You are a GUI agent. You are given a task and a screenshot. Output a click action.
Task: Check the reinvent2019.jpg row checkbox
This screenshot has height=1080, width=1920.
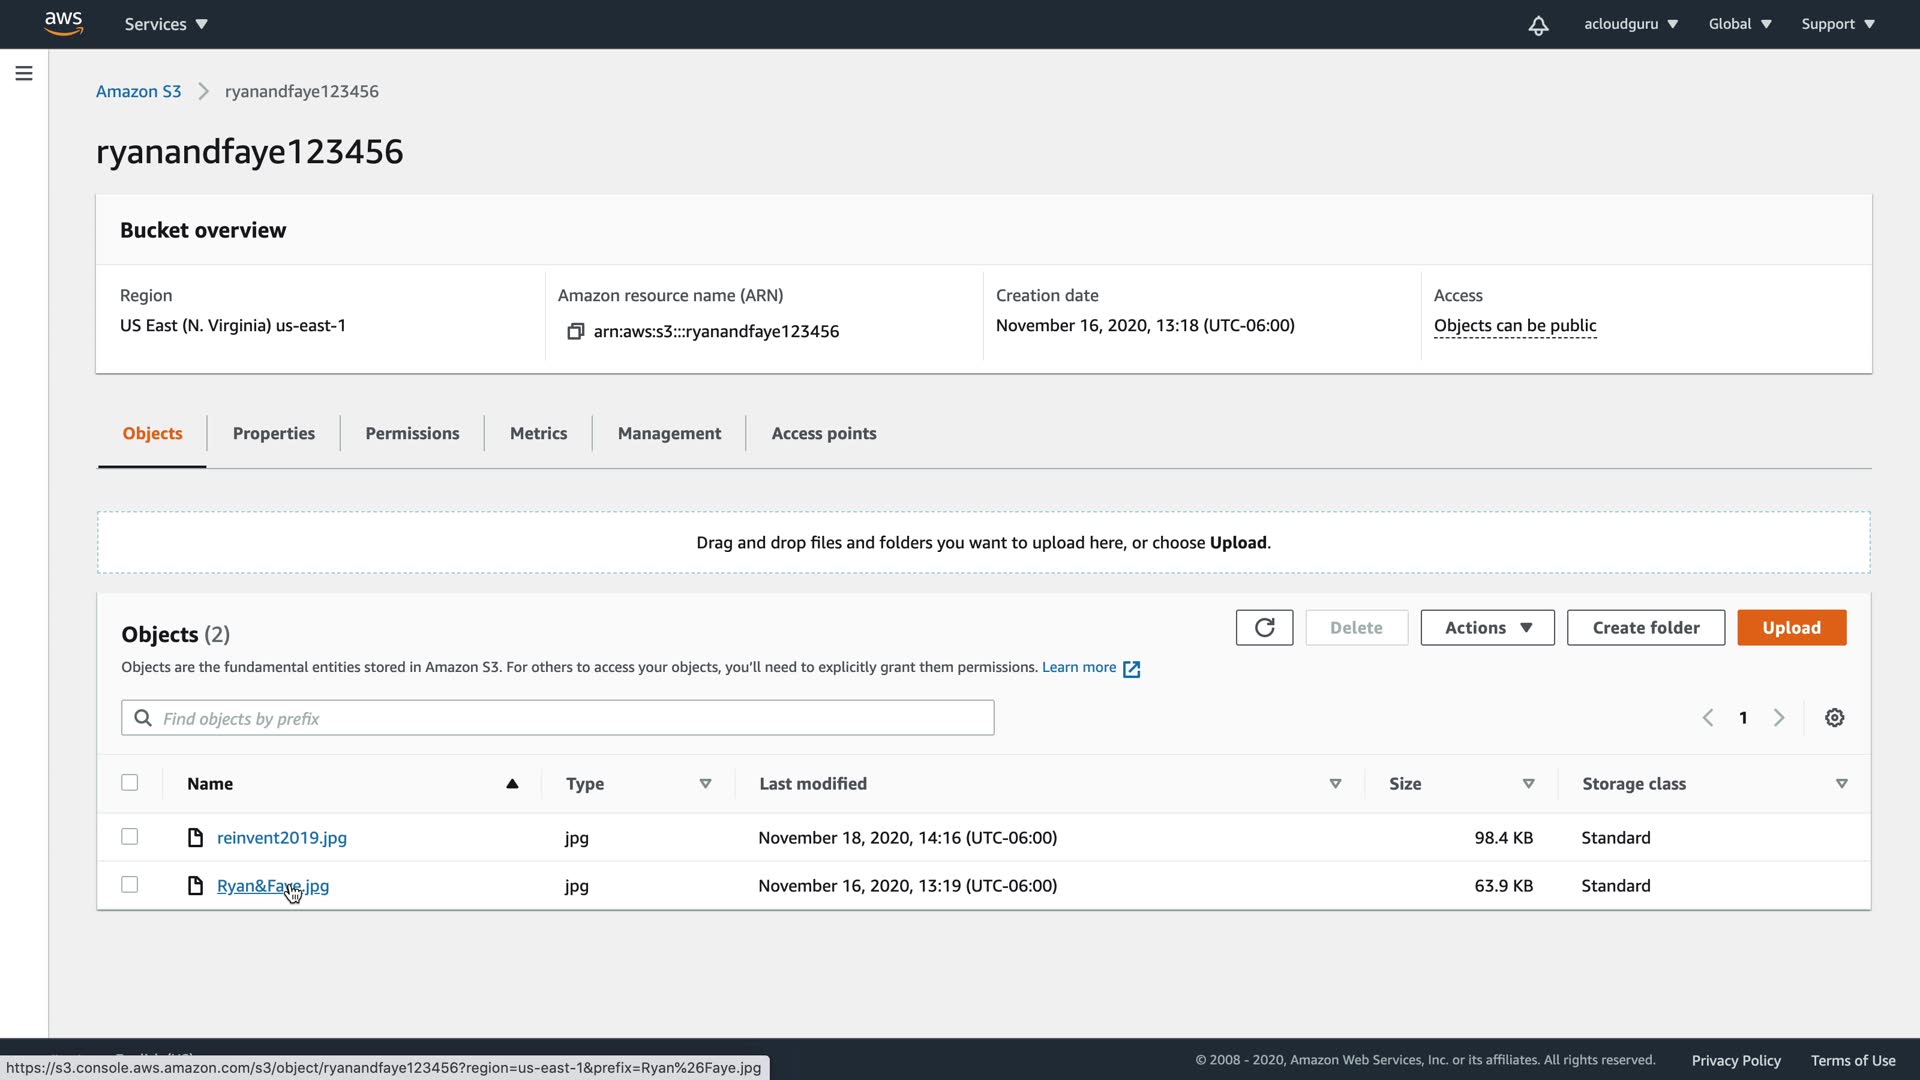(130, 837)
